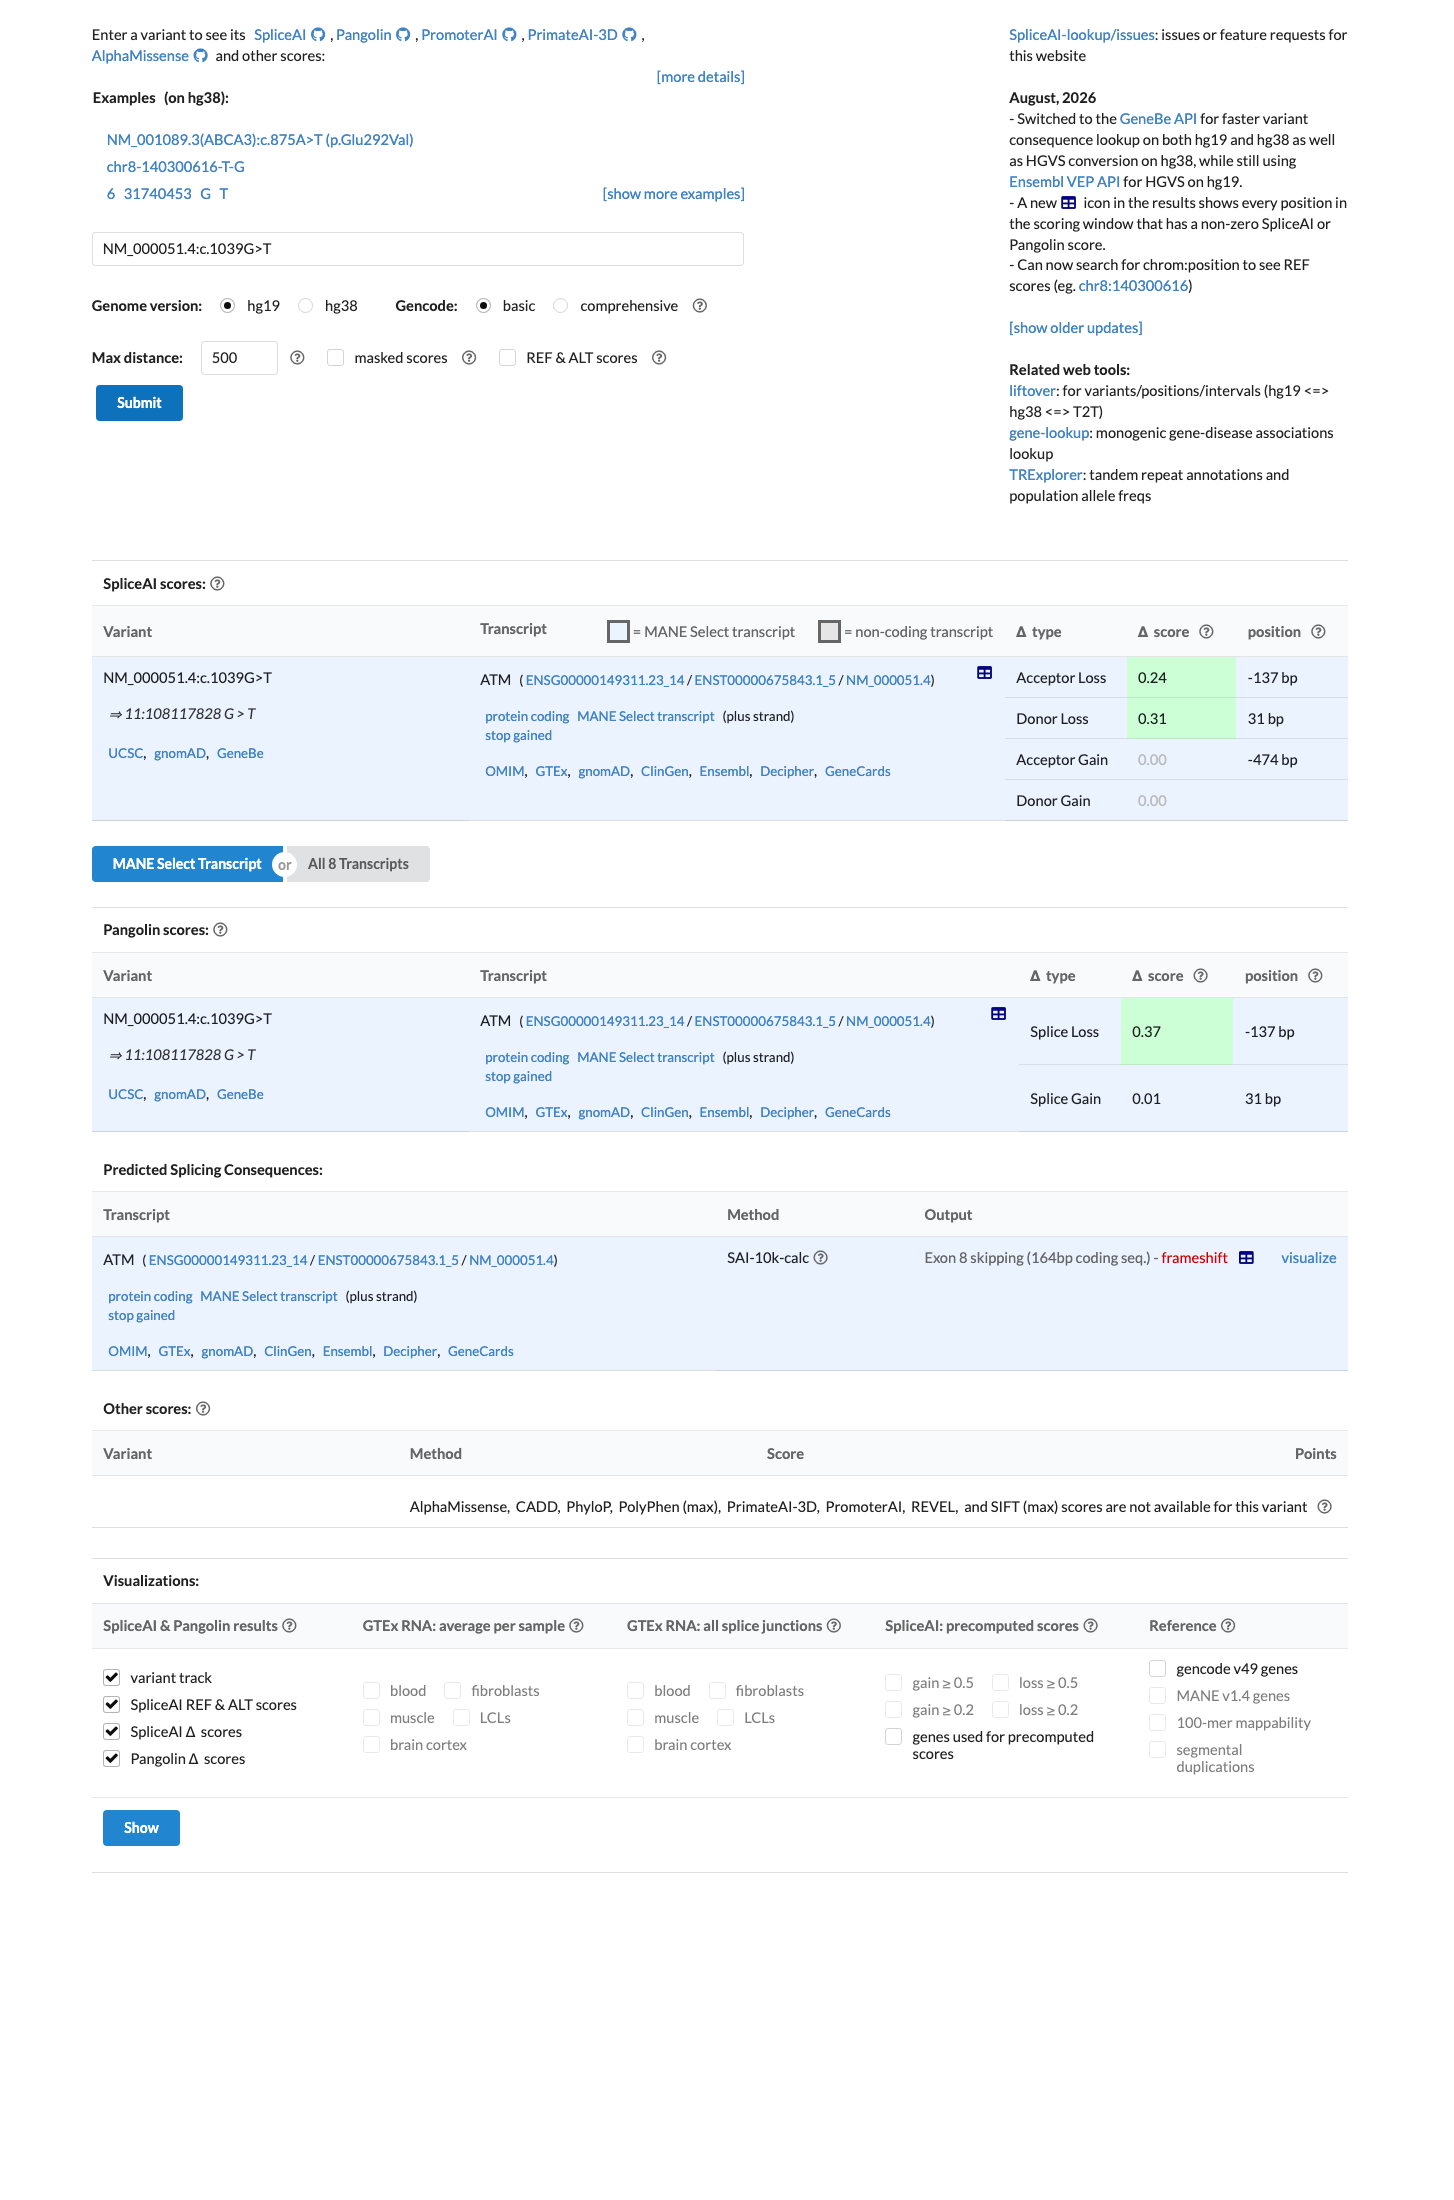Image resolution: width=1454 pixels, height=2200 pixels.
Task: Open UCSC link in Pangolin variant row
Action: click(125, 1095)
